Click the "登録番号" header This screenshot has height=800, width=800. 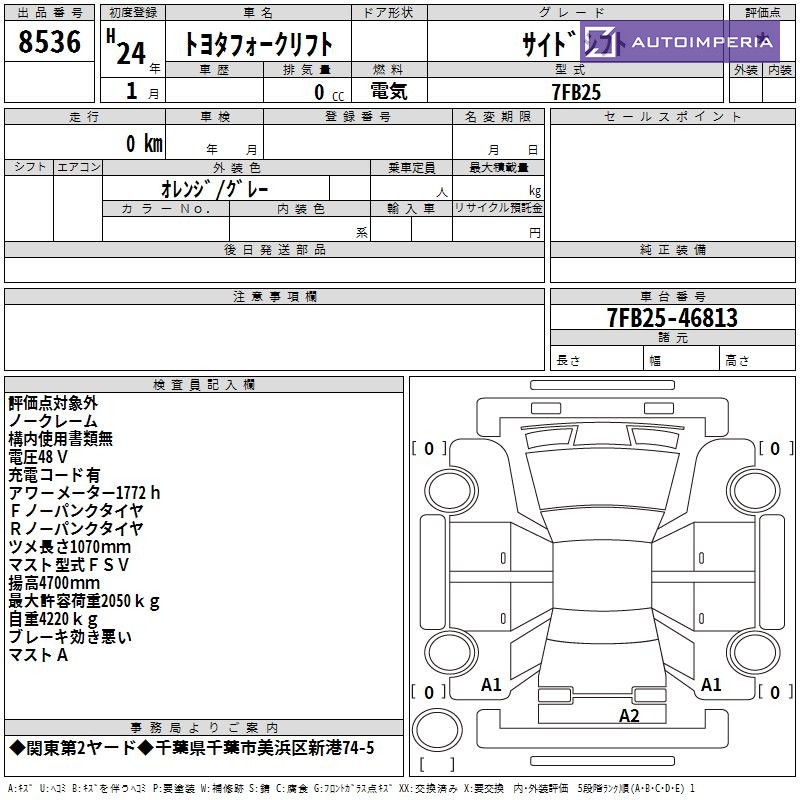tap(358, 117)
